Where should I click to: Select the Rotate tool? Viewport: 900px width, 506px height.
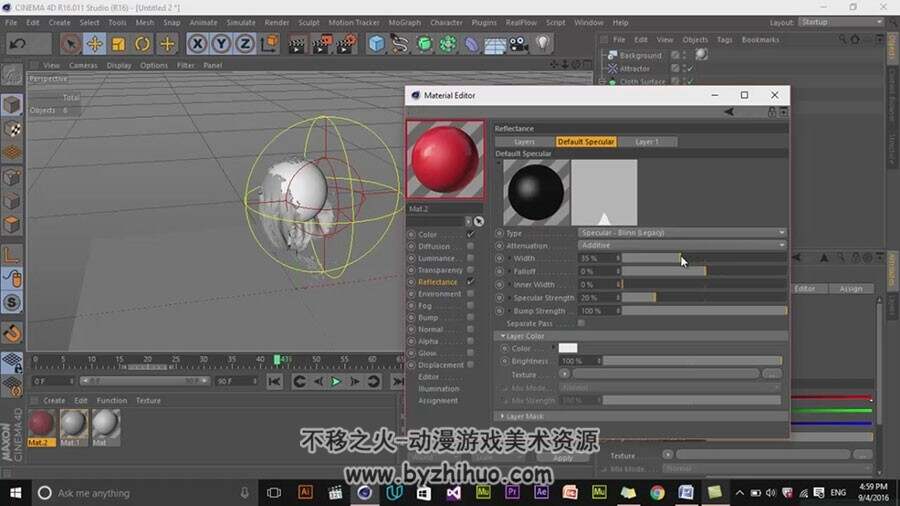142,44
